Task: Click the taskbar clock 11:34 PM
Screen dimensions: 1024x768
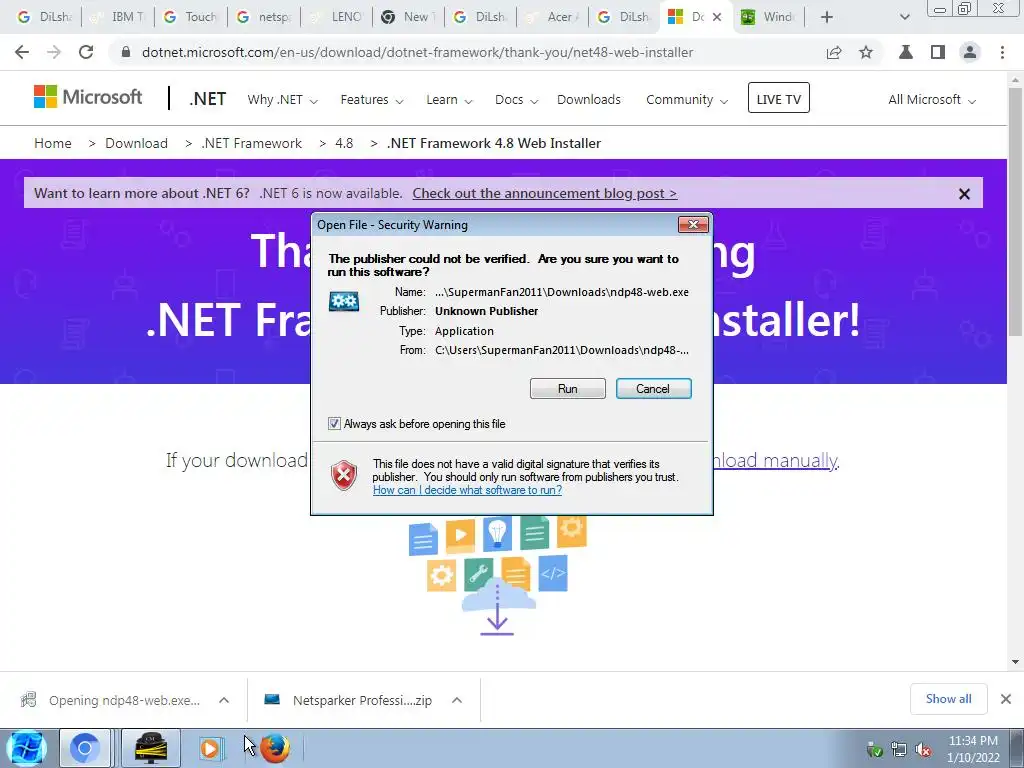Action: click(x=973, y=741)
